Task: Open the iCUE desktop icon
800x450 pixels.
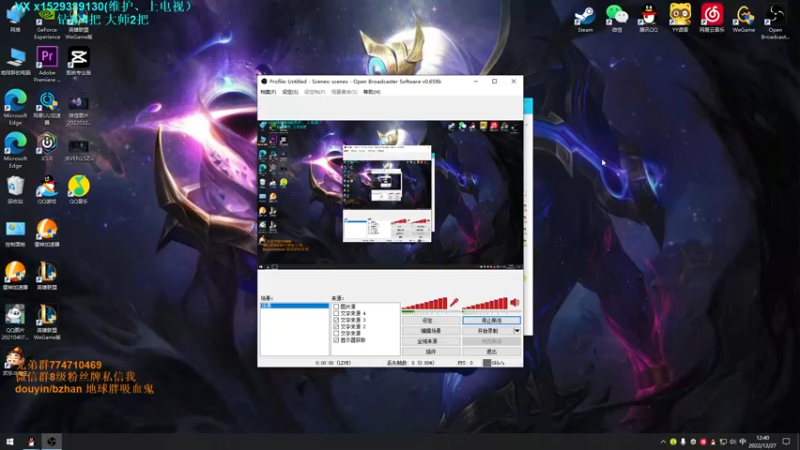Action: 47,147
